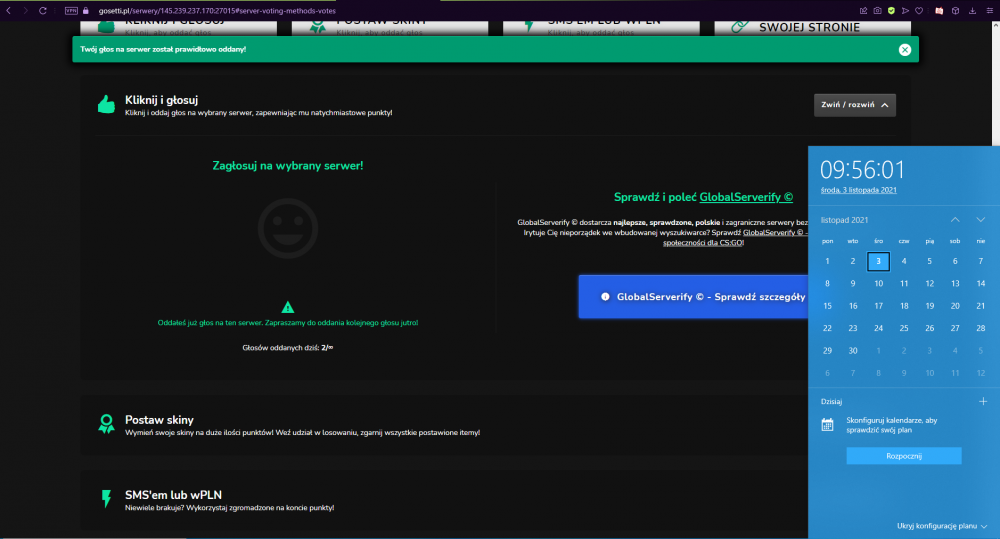Click the 09:56:01 clock display
This screenshot has width=1000, height=539.
862,170
